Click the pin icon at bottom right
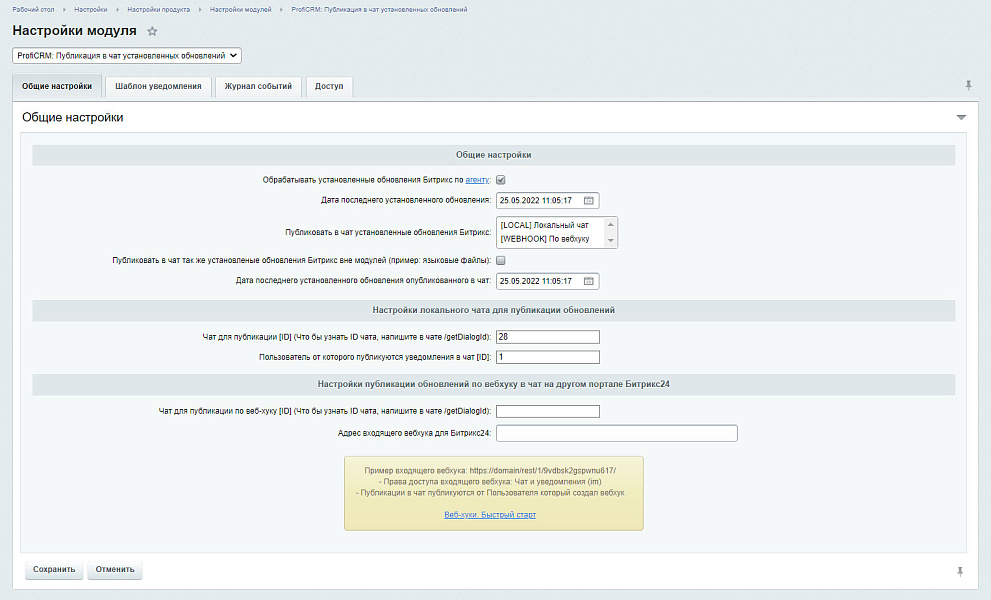The height and width of the screenshot is (600, 991). 960,571
